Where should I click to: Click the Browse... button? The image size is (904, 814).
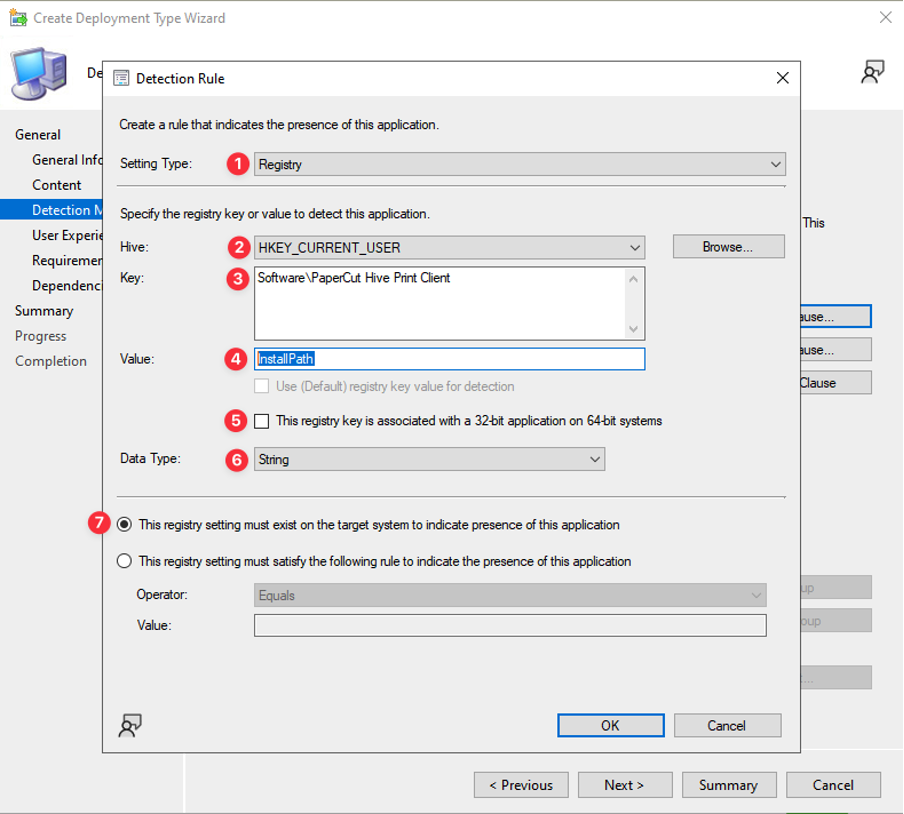tap(728, 247)
